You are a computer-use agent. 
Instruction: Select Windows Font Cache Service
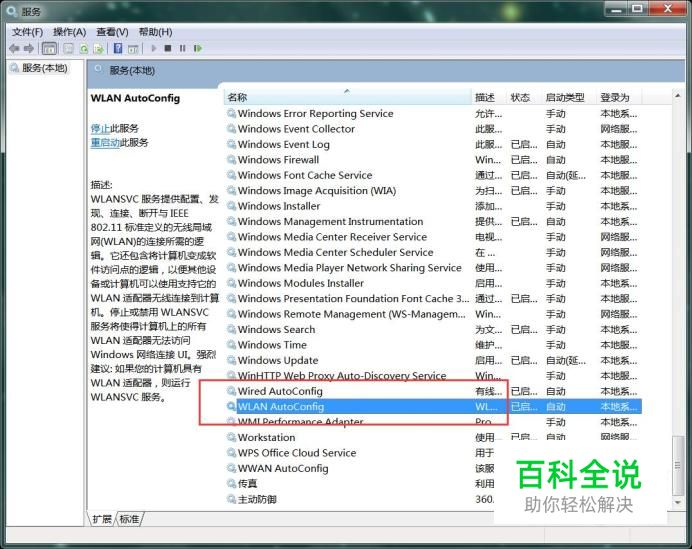click(433, 175)
